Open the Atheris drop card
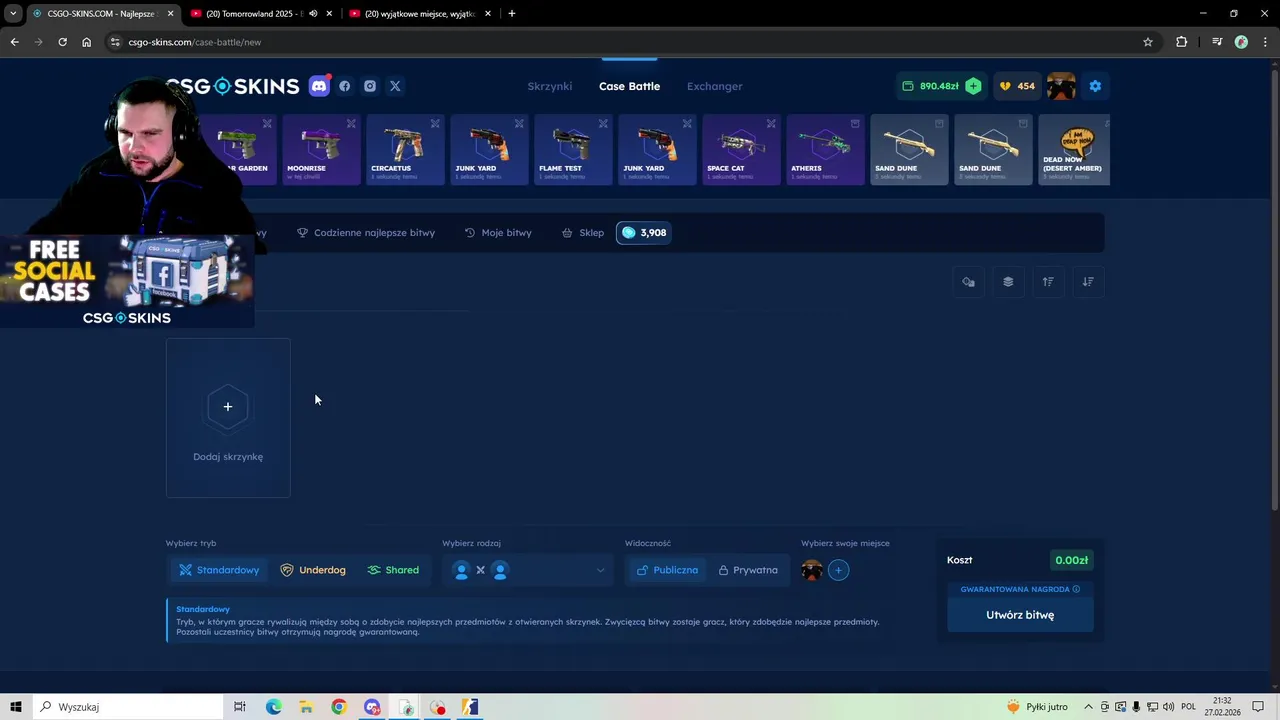 (826, 150)
